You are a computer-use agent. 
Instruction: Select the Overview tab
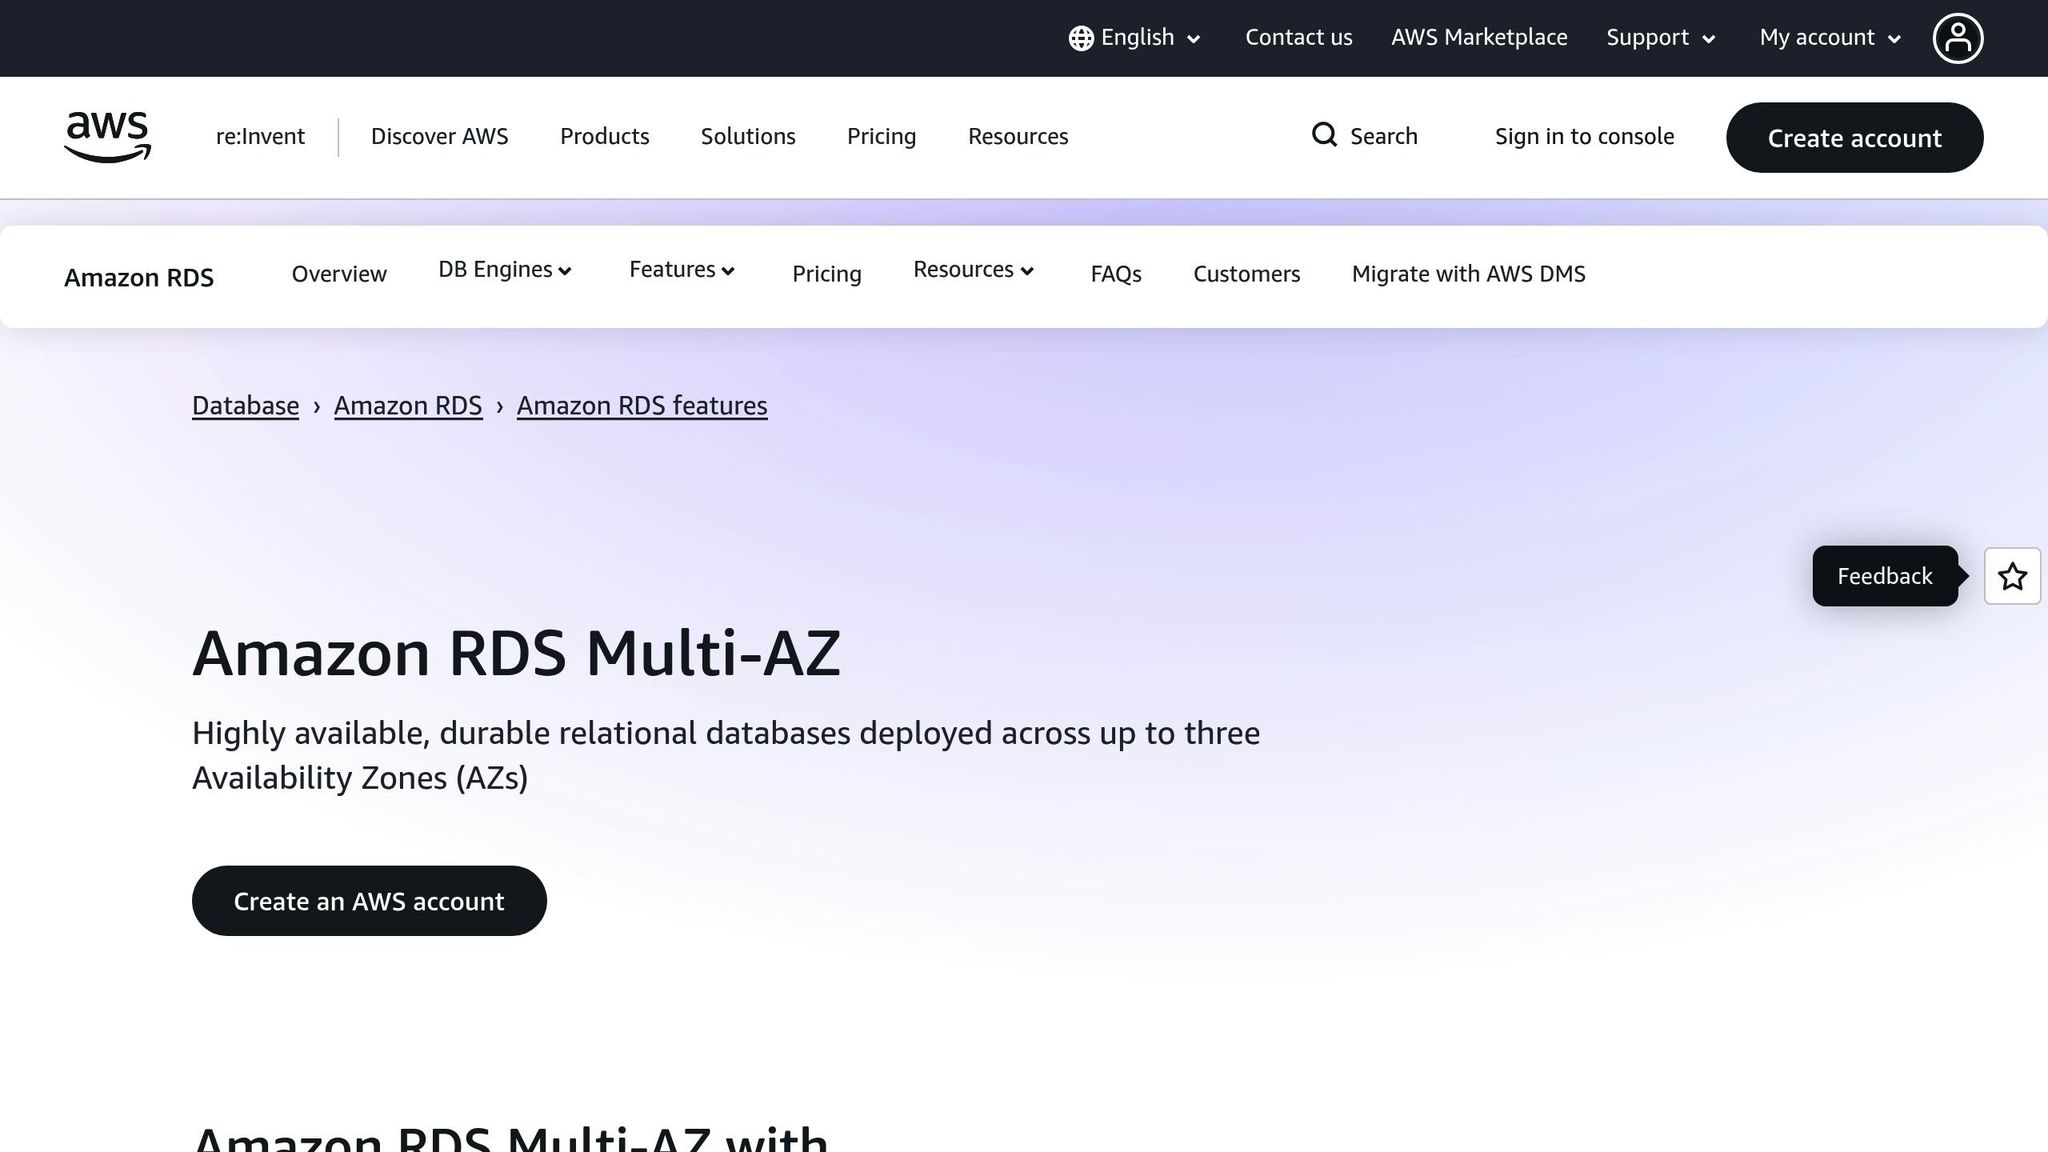coord(339,274)
